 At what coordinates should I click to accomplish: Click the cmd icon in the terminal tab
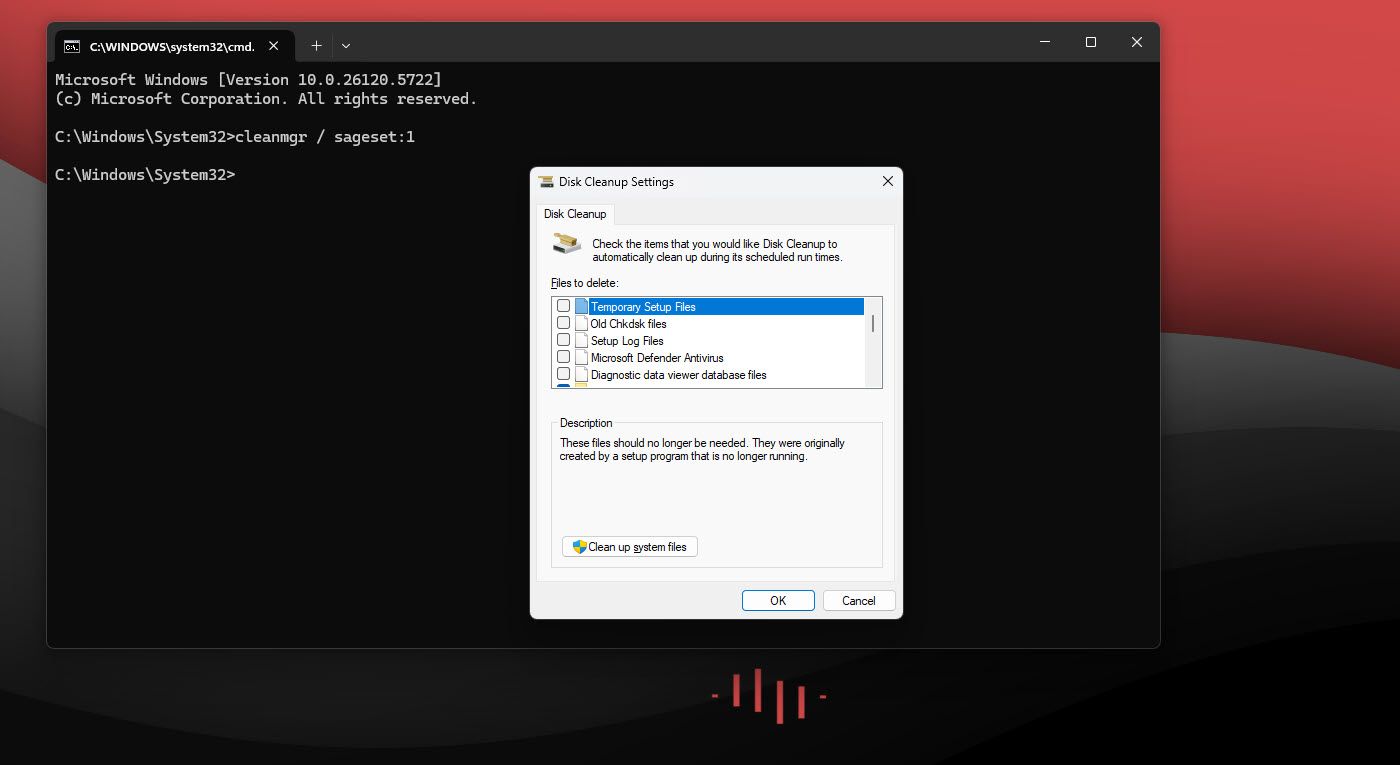[72, 46]
